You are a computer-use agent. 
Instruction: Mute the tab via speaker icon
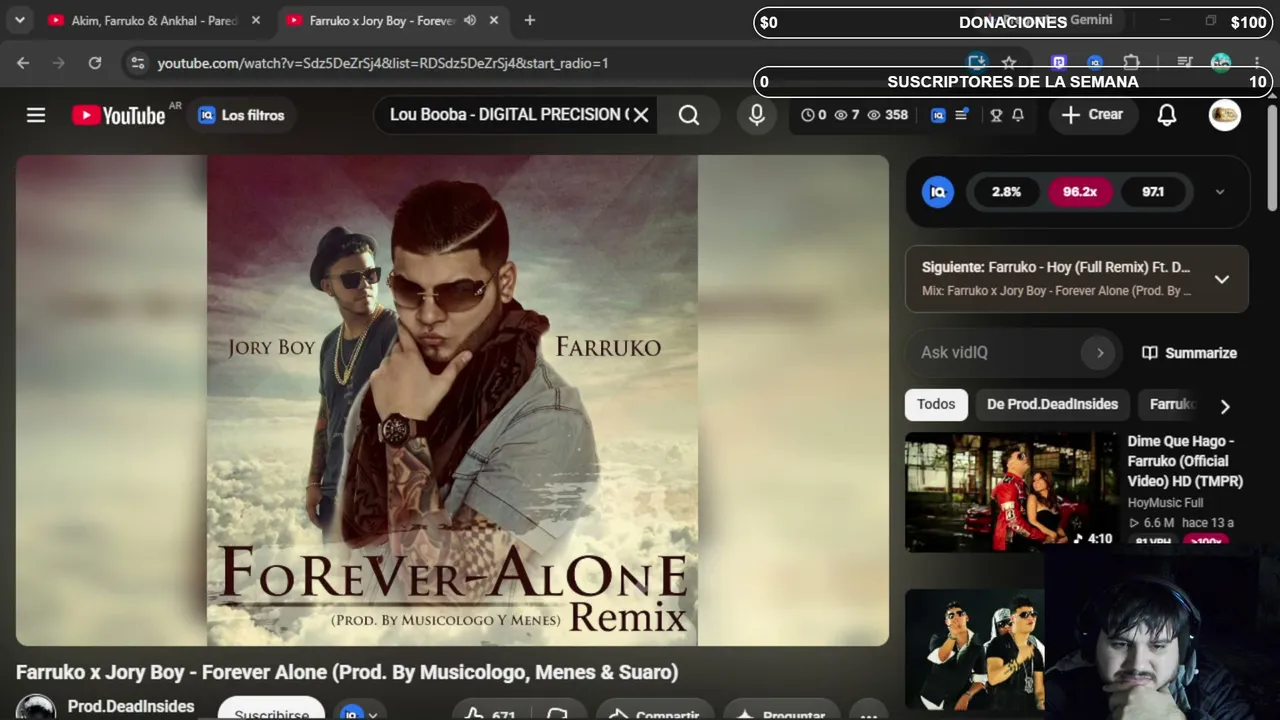[470, 20]
